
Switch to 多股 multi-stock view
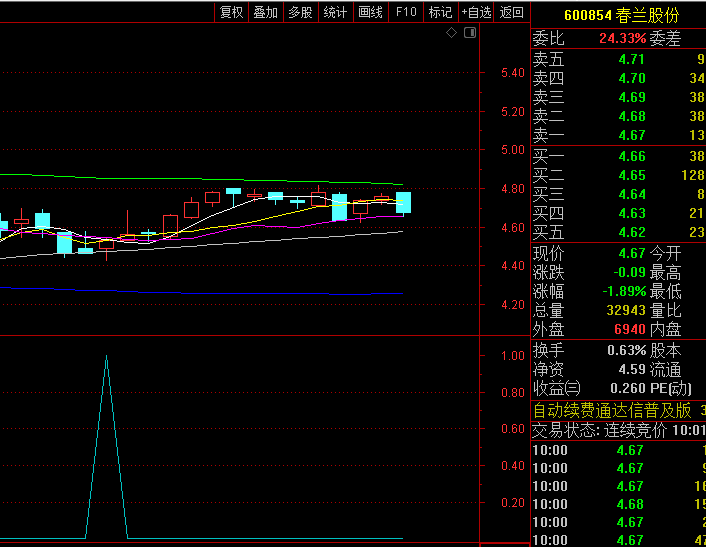pyautogui.click(x=300, y=12)
